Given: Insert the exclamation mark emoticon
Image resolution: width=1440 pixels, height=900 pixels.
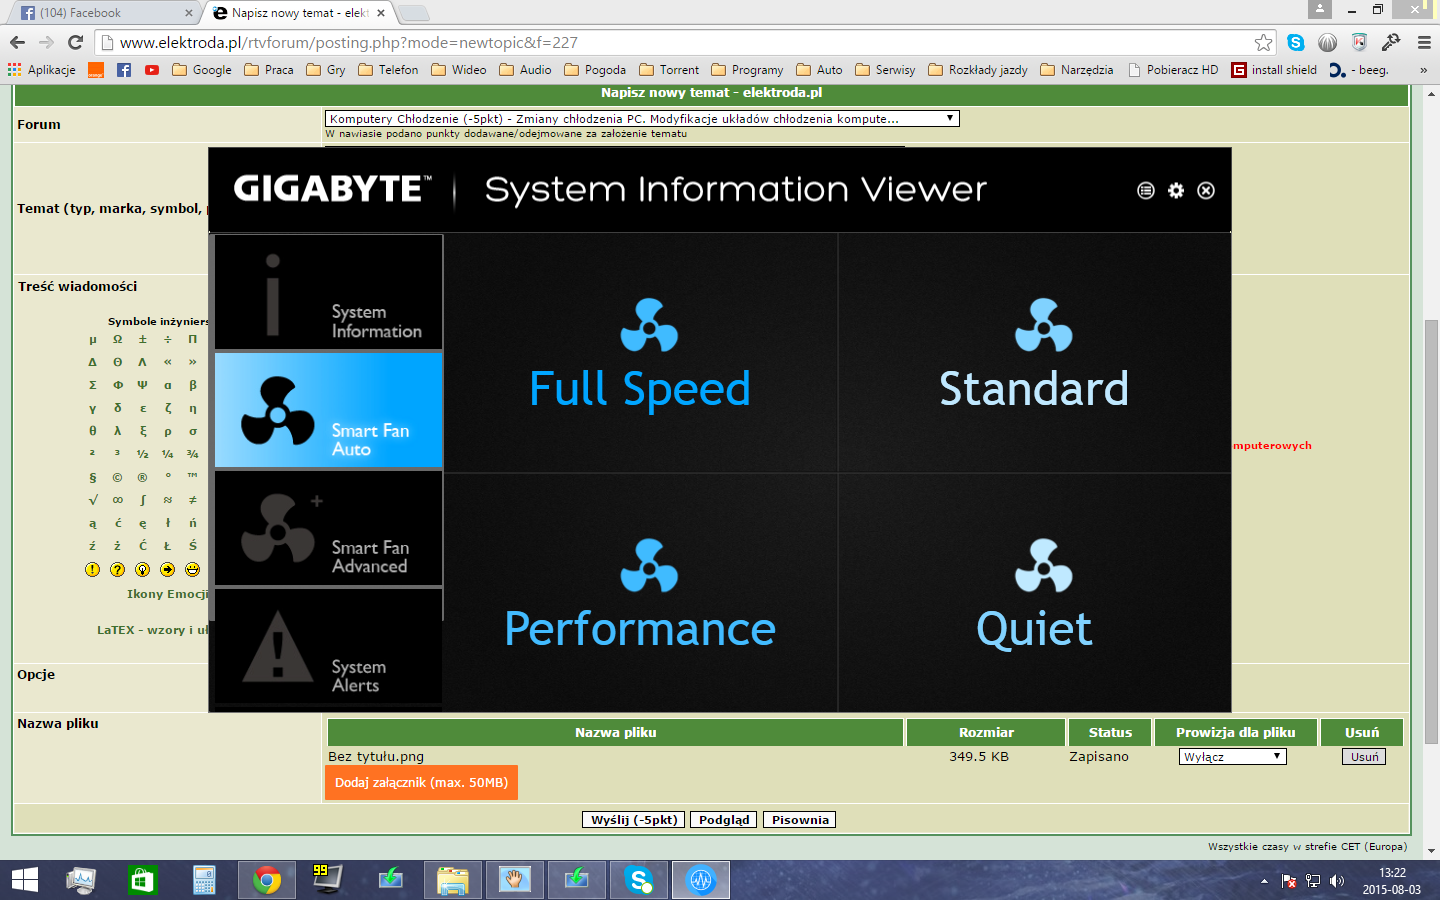Looking at the screenshot, I should pyautogui.click(x=92, y=569).
